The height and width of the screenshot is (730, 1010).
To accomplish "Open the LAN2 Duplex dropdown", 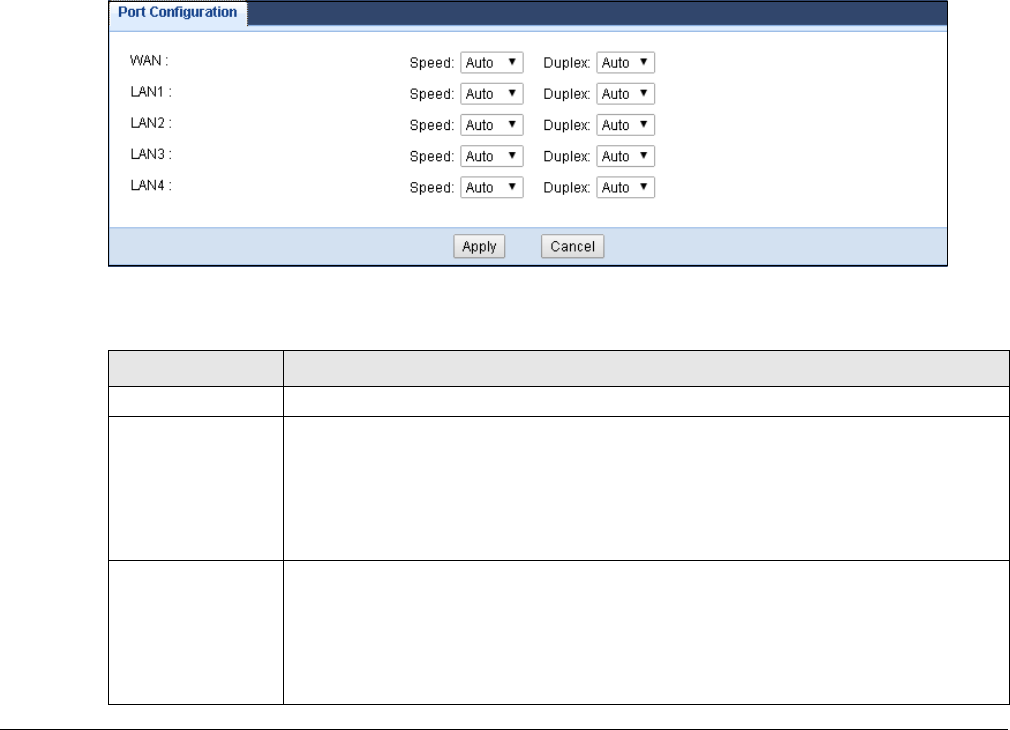I will coord(625,125).
